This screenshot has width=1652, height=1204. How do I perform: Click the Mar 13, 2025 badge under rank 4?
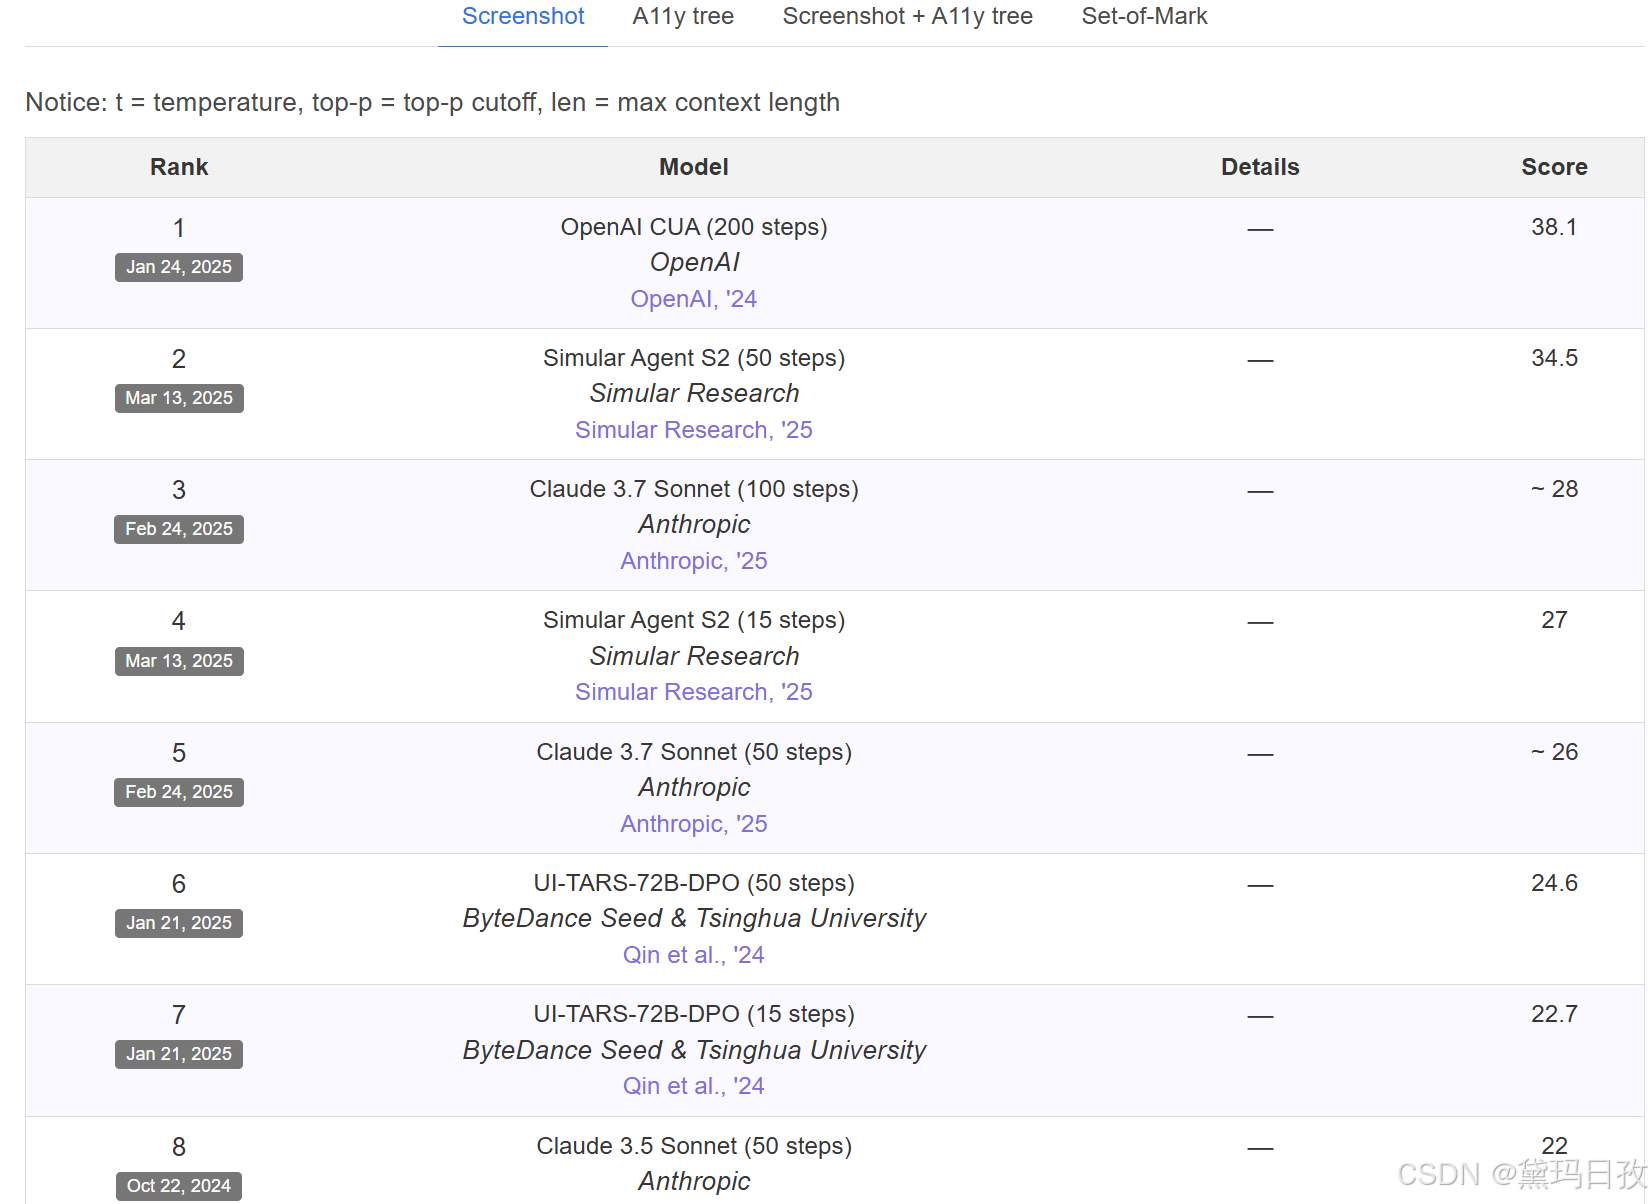click(179, 661)
